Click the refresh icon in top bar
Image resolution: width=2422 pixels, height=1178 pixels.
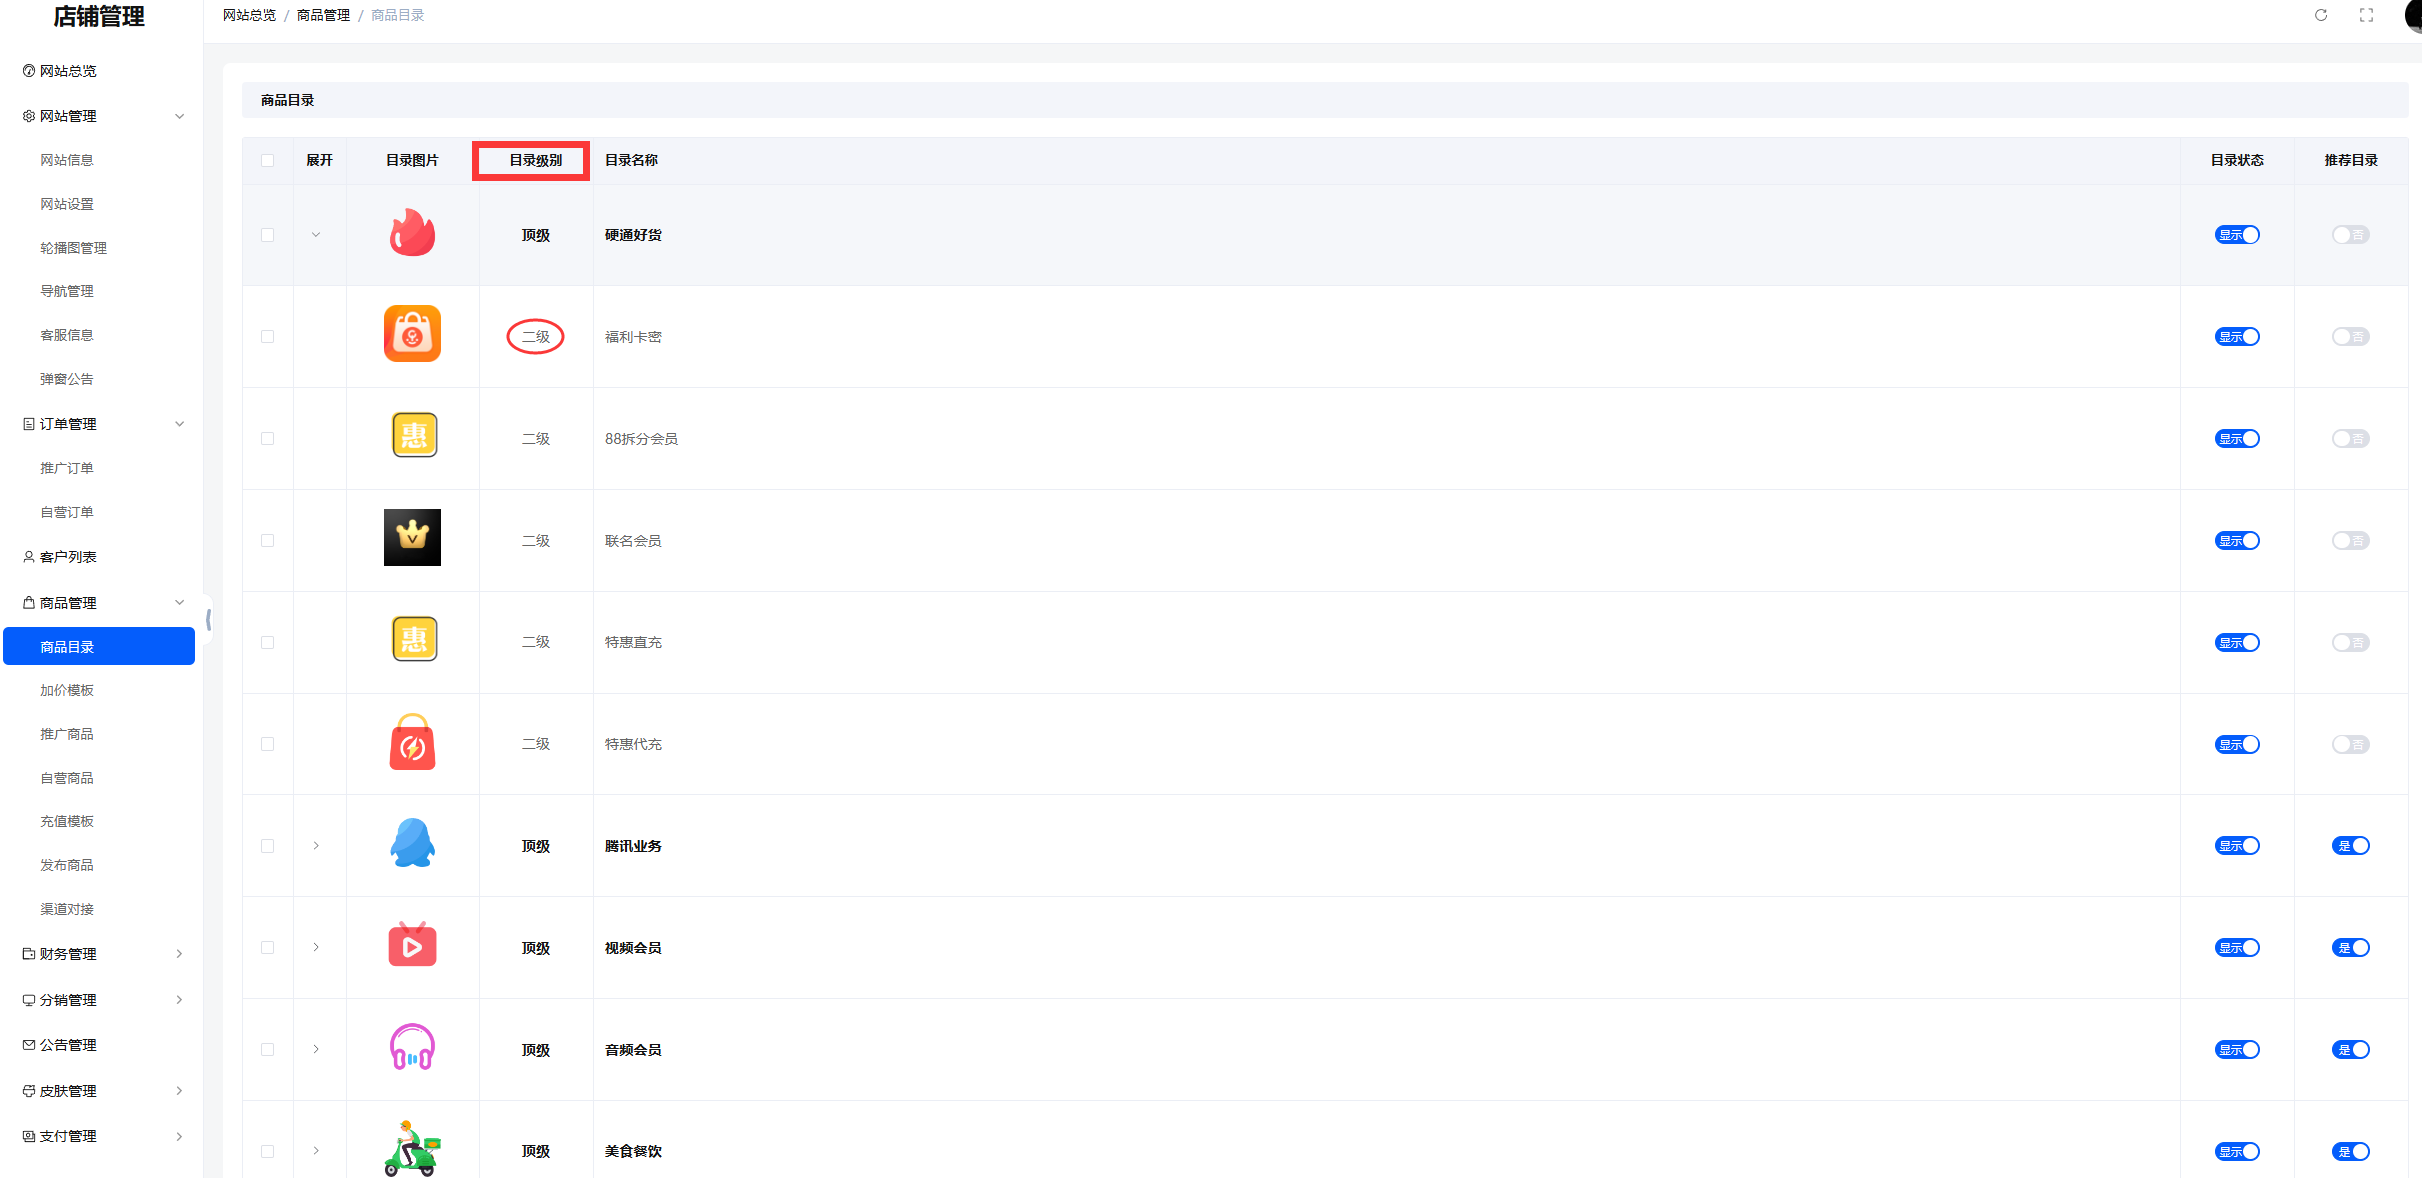2321,15
